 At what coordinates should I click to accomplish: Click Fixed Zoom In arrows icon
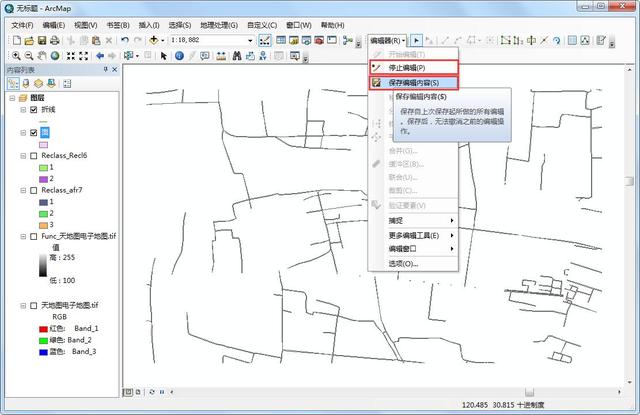[x=71, y=56]
